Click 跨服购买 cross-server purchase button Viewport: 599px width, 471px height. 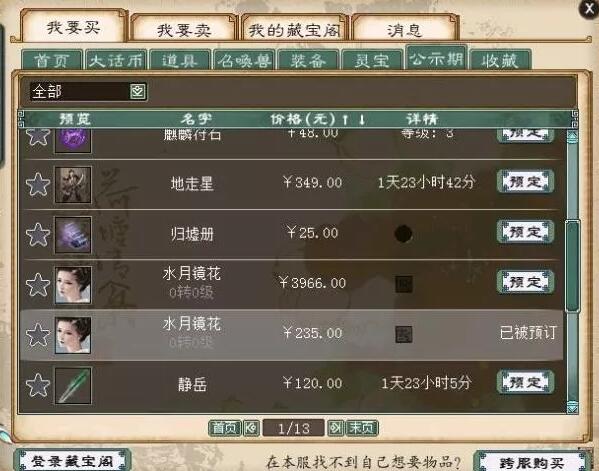coord(532,462)
